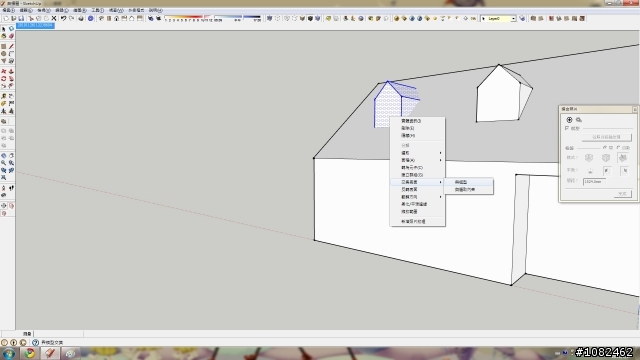Open the 編輯(E) menu in menu bar

(26, 10)
